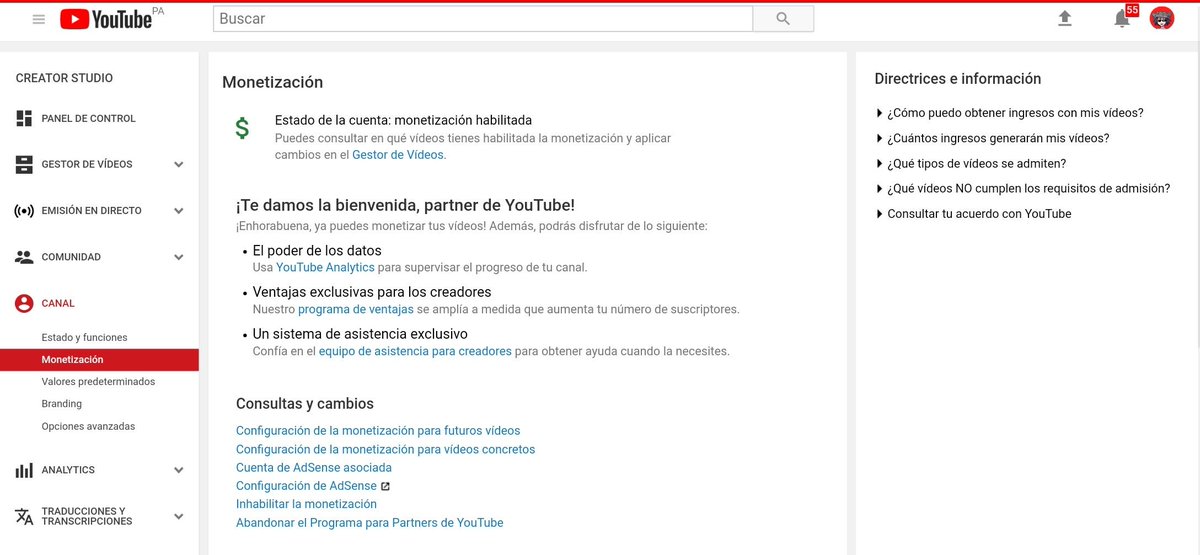Image resolution: width=1200 pixels, height=555 pixels.
Task: Click the Canal person icon
Action: coord(24,303)
